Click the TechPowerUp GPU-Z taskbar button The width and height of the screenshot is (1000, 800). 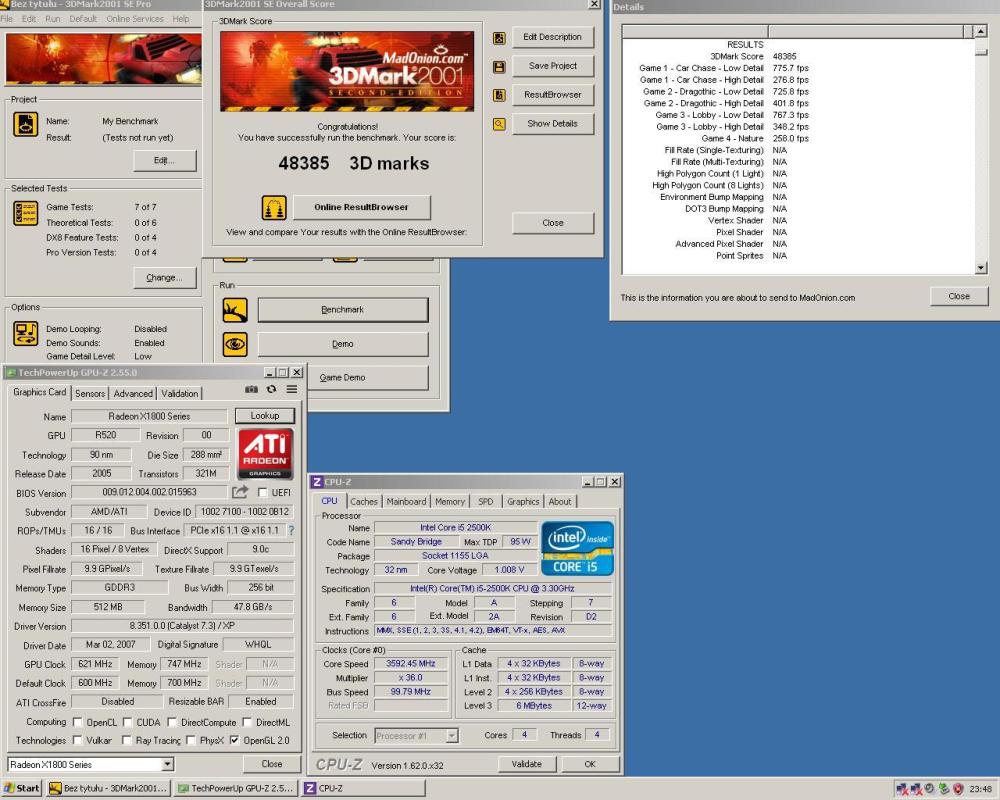pyautogui.click(x=236, y=789)
